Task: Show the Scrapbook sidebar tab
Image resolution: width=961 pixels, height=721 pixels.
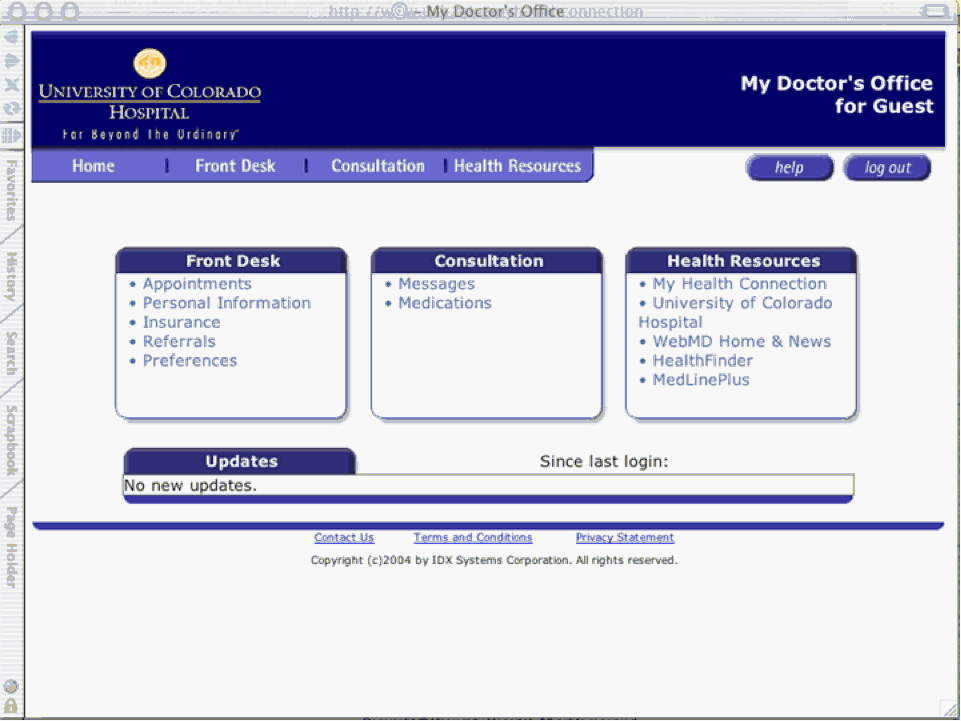Action: (12, 440)
